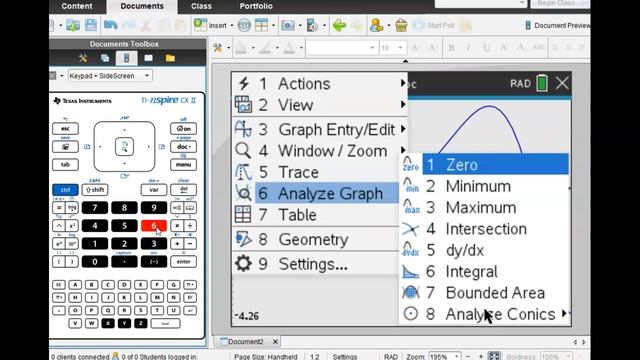Open the Utilities book icon in toolbox
Screen dimensions: 640x360
[149, 58]
